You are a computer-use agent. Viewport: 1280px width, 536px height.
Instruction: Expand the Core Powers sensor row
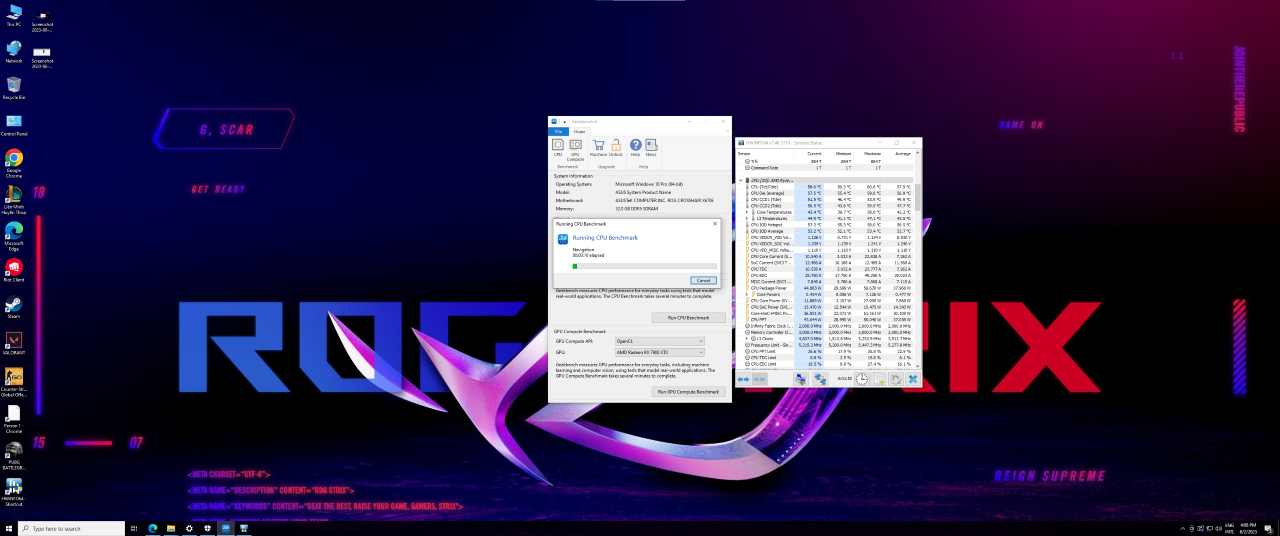747,295
